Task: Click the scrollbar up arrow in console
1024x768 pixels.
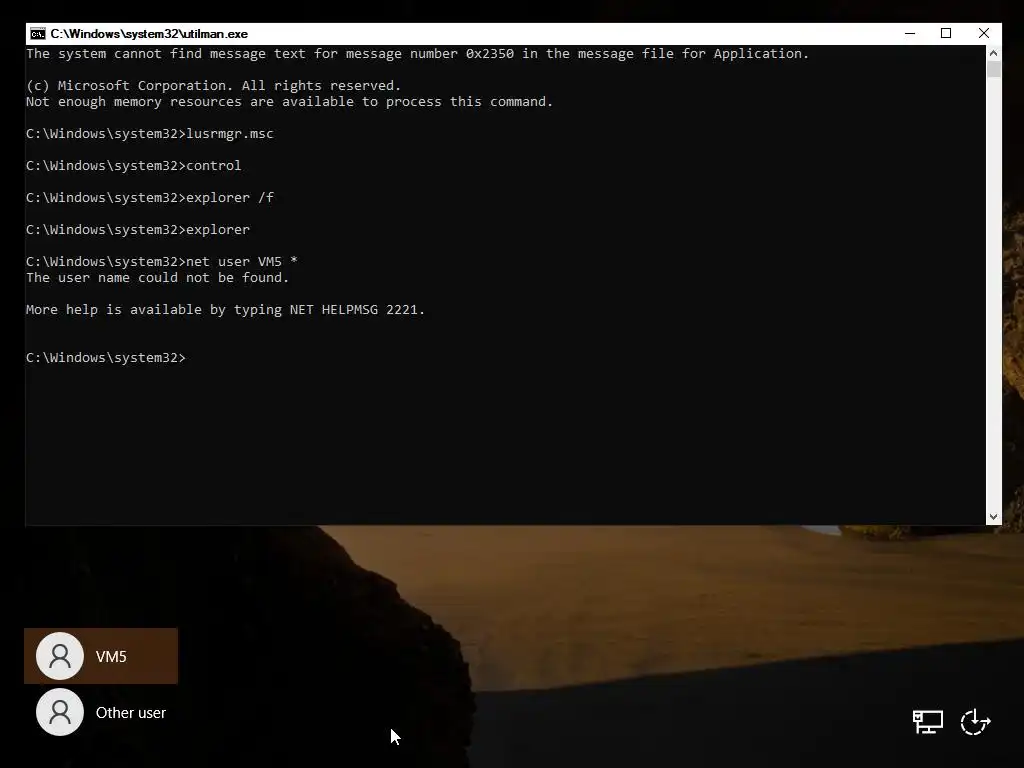Action: pos(993,53)
